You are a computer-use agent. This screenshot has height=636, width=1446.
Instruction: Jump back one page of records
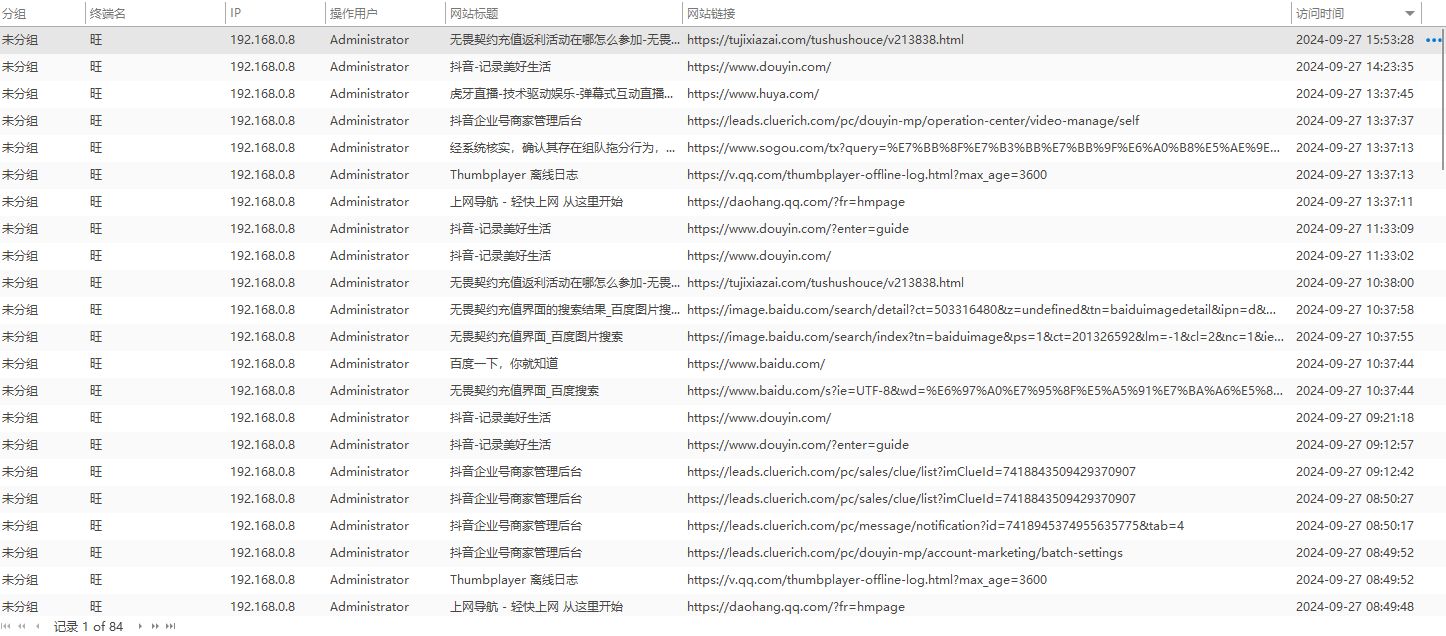click(x=22, y=626)
